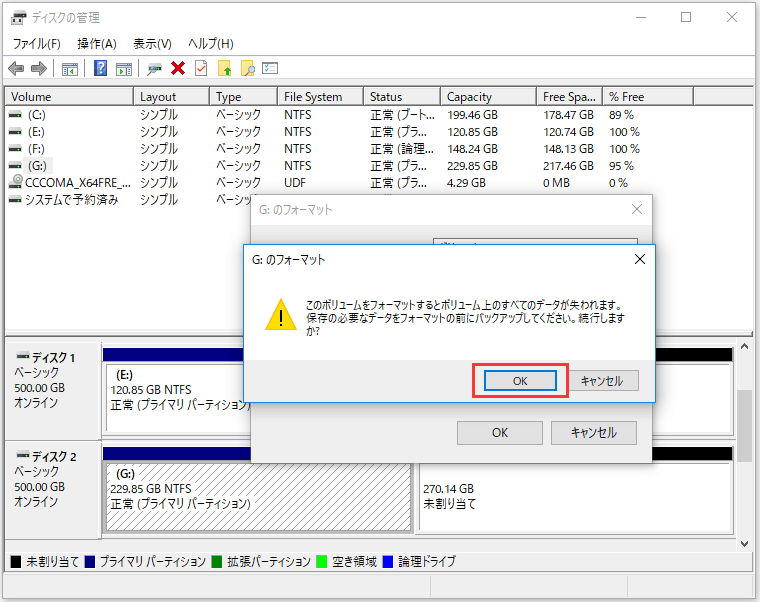Image resolution: width=760 pixels, height=602 pixels.
Task: Confirm format with OK in warning dialog
Action: pyautogui.click(x=520, y=381)
